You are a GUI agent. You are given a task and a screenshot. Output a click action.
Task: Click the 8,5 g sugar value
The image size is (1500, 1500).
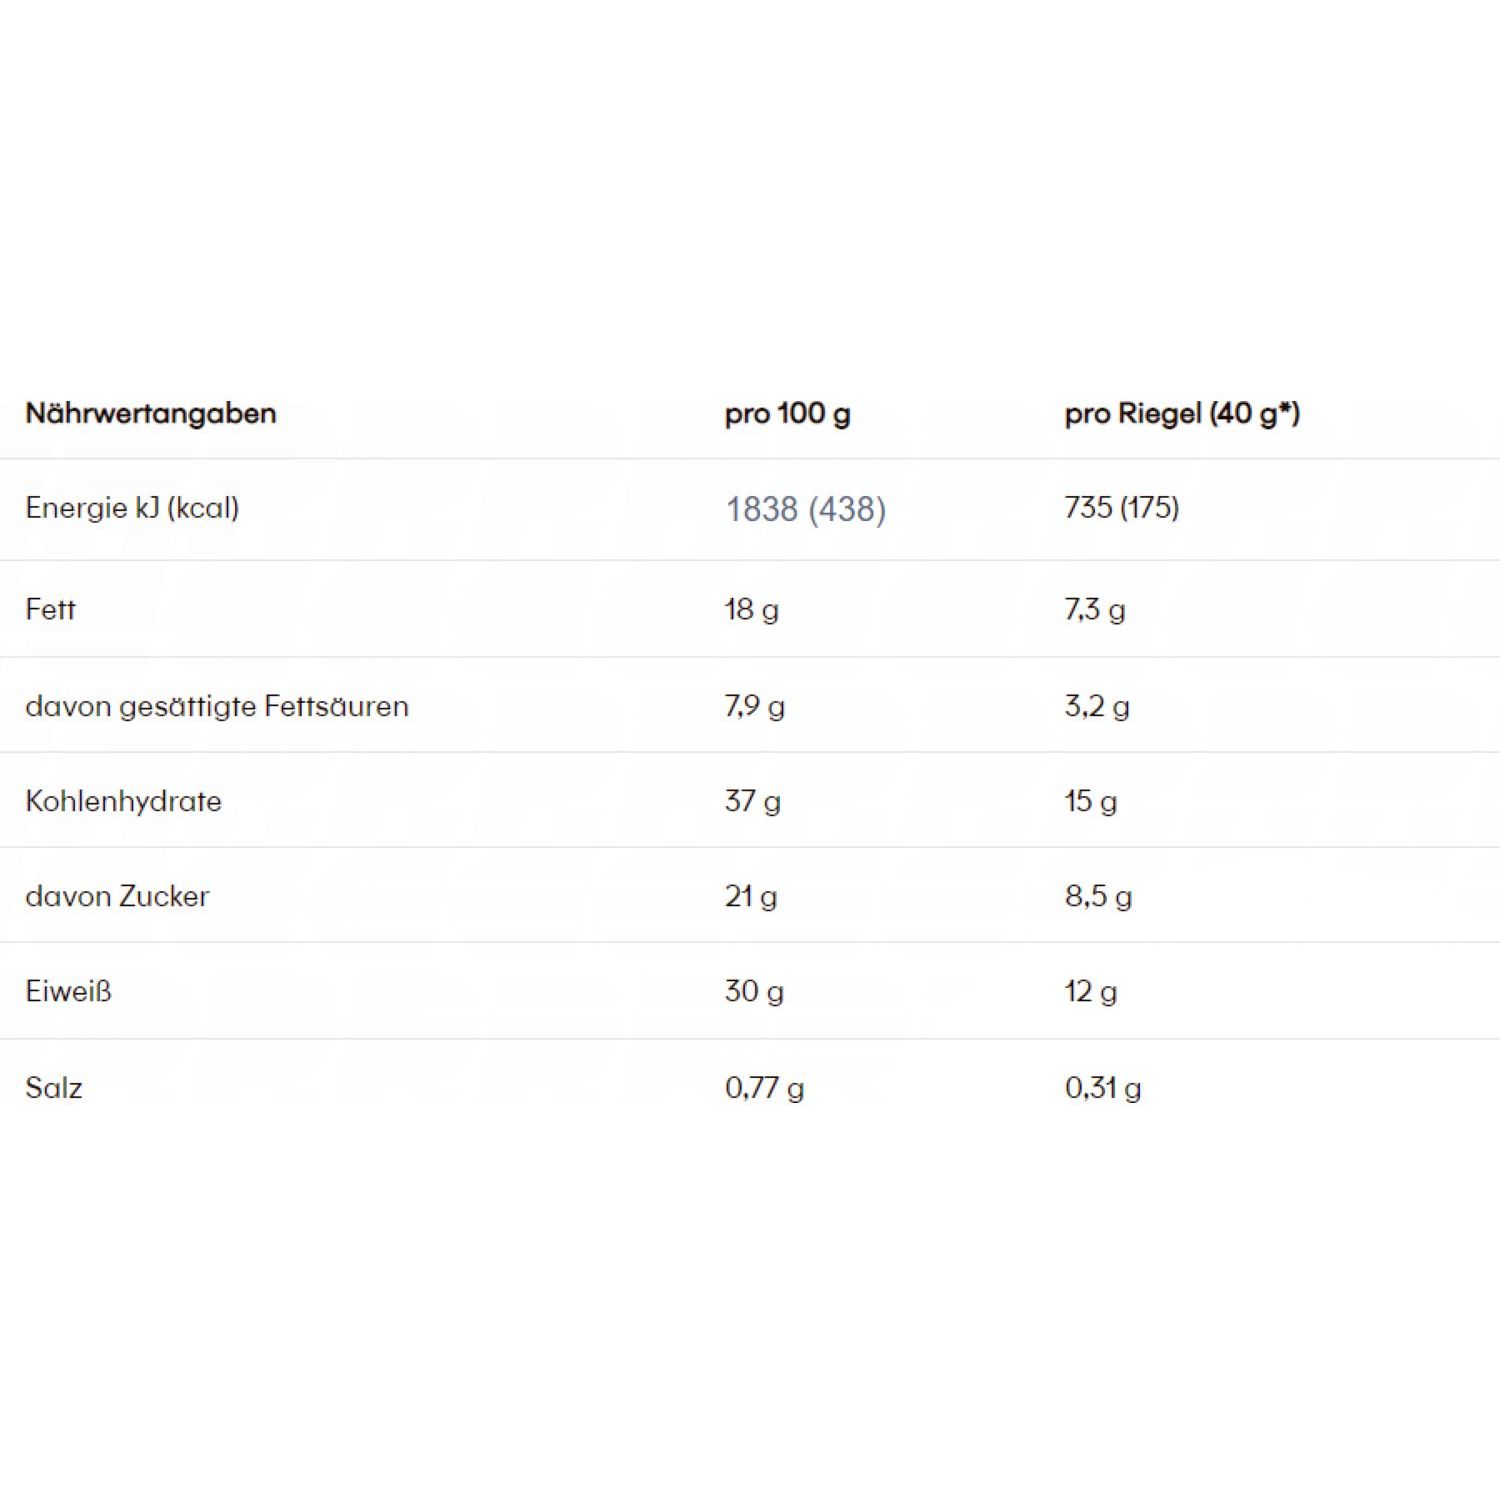coord(1098,896)
